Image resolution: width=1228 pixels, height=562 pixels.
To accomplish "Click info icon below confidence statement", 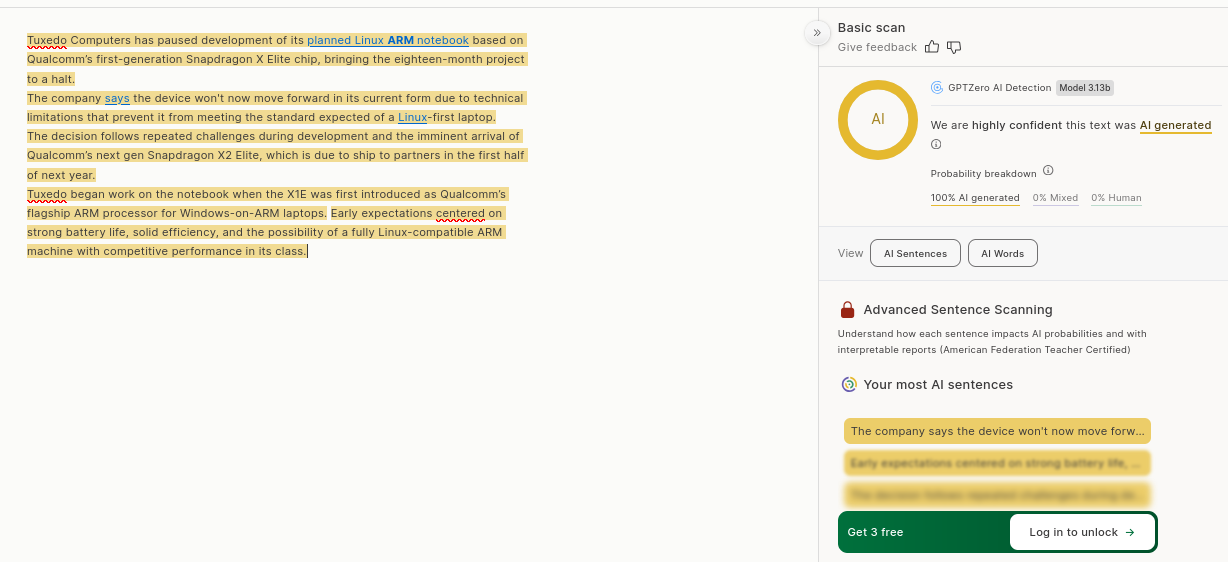I will (936, 144).
